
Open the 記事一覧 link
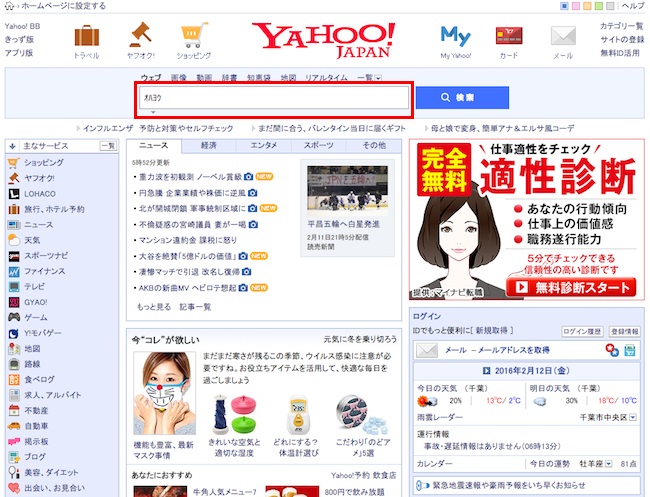pyautogui.click(x=195, y=307)
